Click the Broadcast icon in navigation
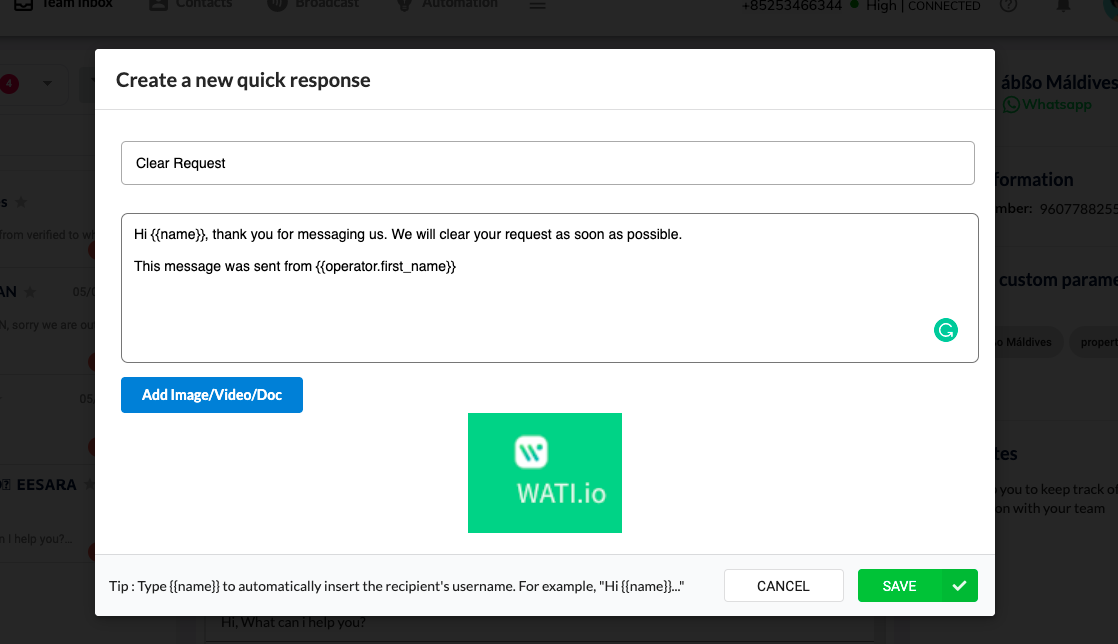This screenshot has width=1118, height=644. tap(277, 4)
